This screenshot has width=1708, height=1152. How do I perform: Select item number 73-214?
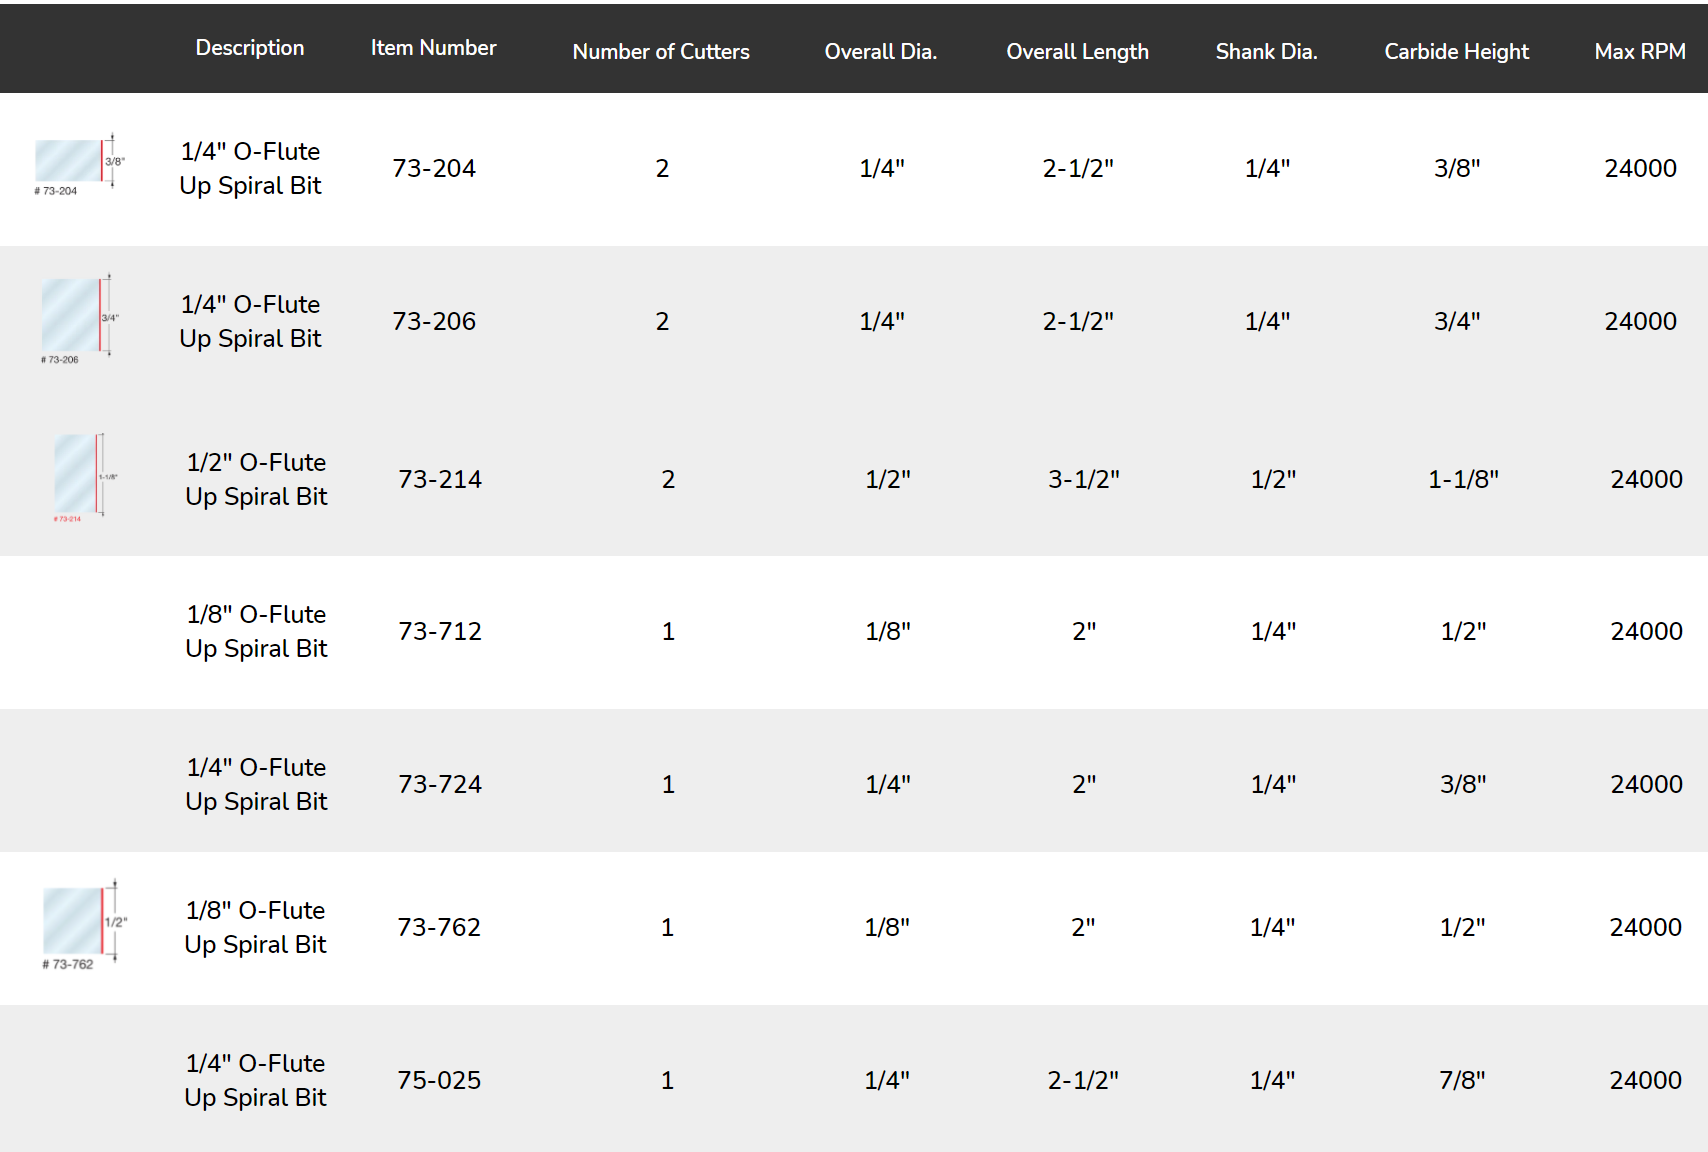pyautogui.click(x=439, y=480)
